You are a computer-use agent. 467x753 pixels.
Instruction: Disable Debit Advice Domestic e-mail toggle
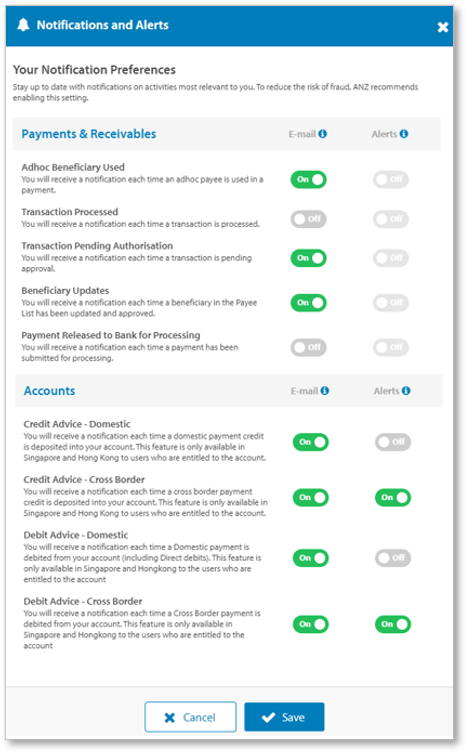311,559
